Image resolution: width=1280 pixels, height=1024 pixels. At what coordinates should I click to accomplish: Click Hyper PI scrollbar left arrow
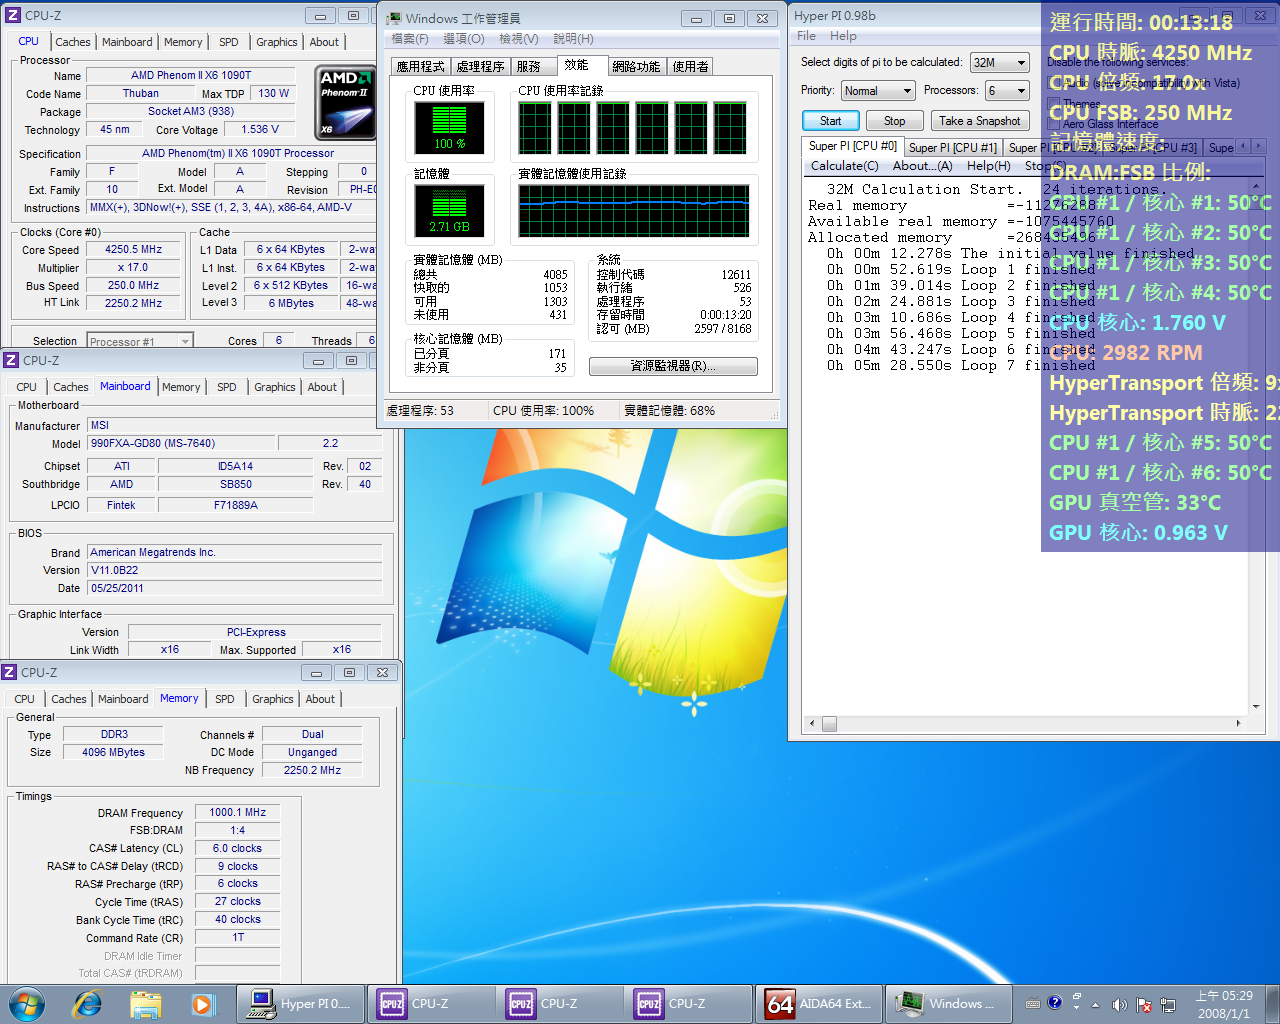(x=812, y=723)
